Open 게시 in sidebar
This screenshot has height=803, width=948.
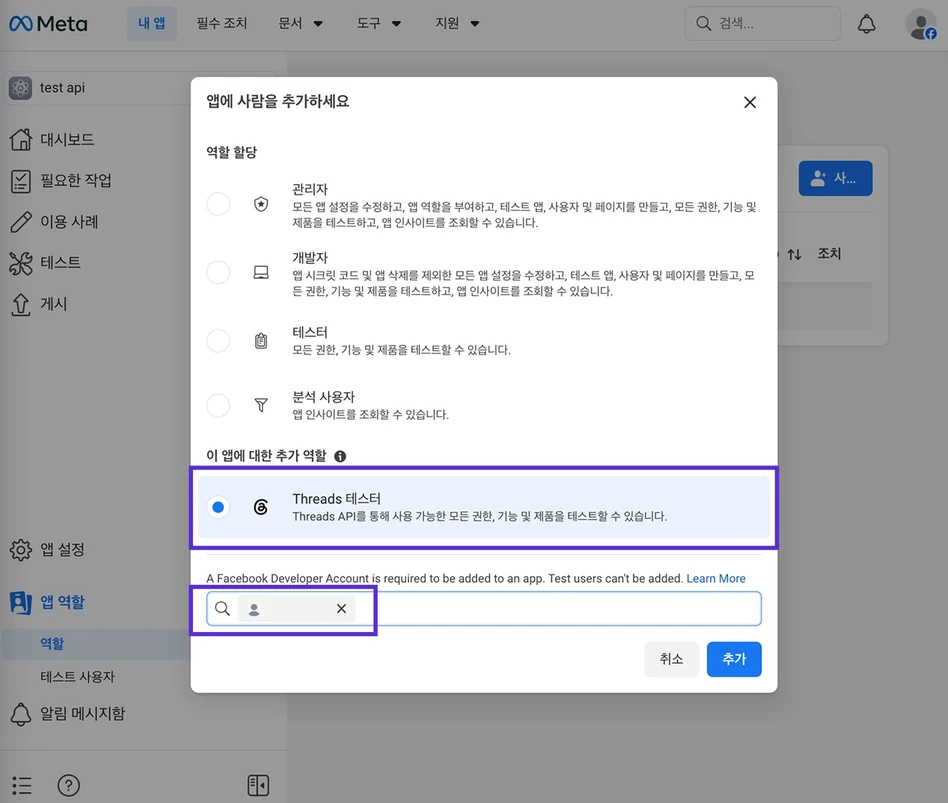[53, 304]
